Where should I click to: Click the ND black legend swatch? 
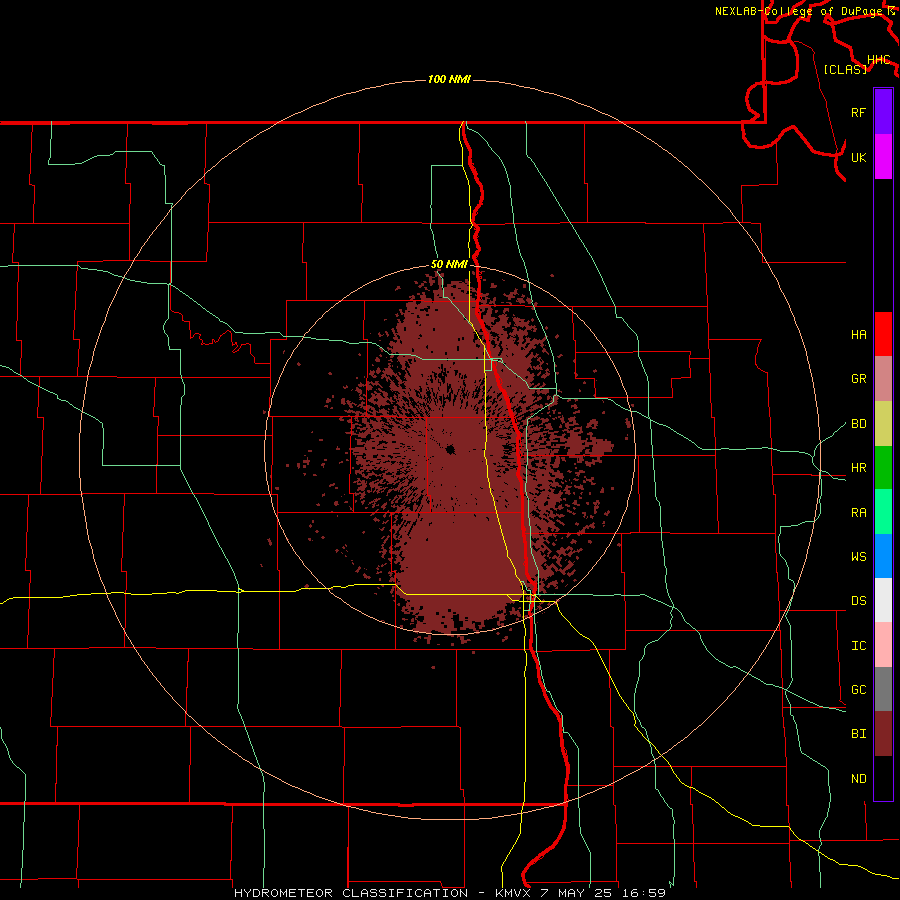[883, 778]
